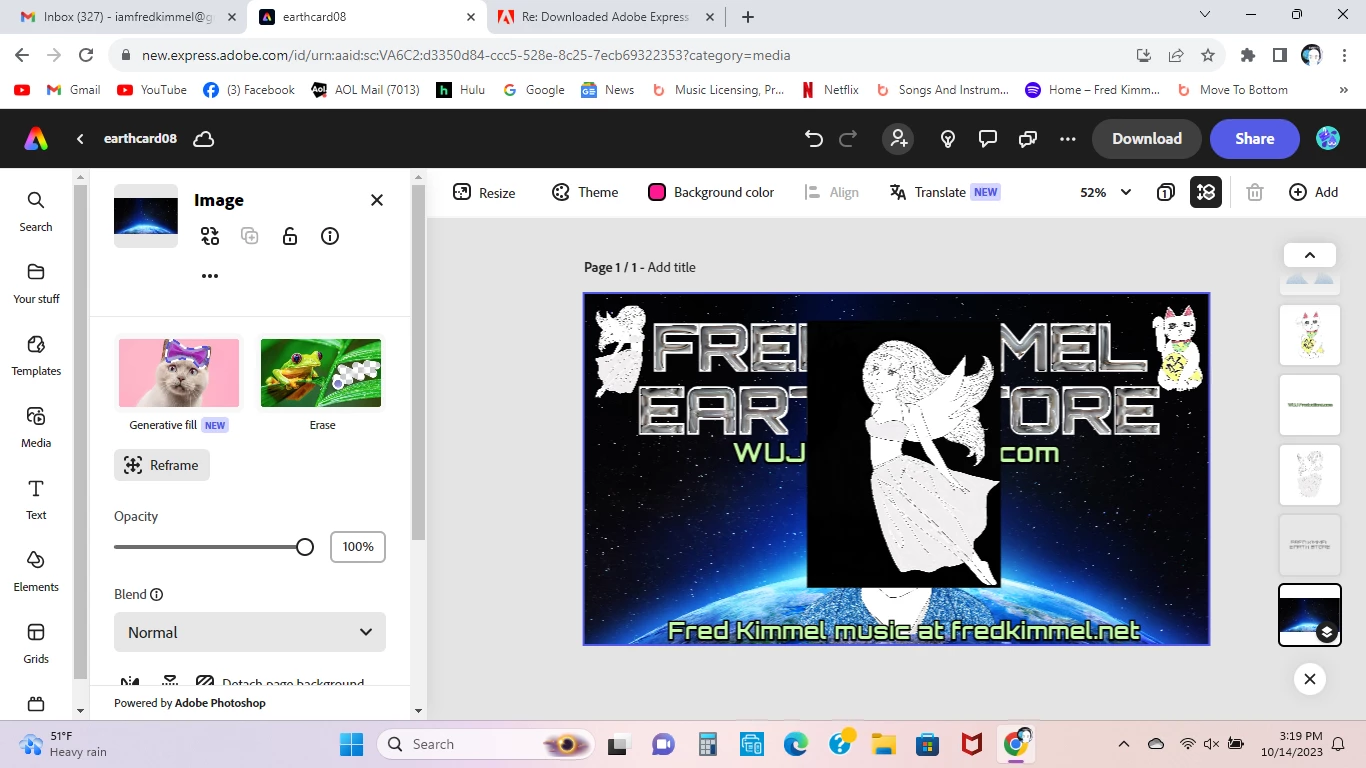Toggle the layers stack panel button
This screenshot has width=1366, height=768.
click(1206, 192)
